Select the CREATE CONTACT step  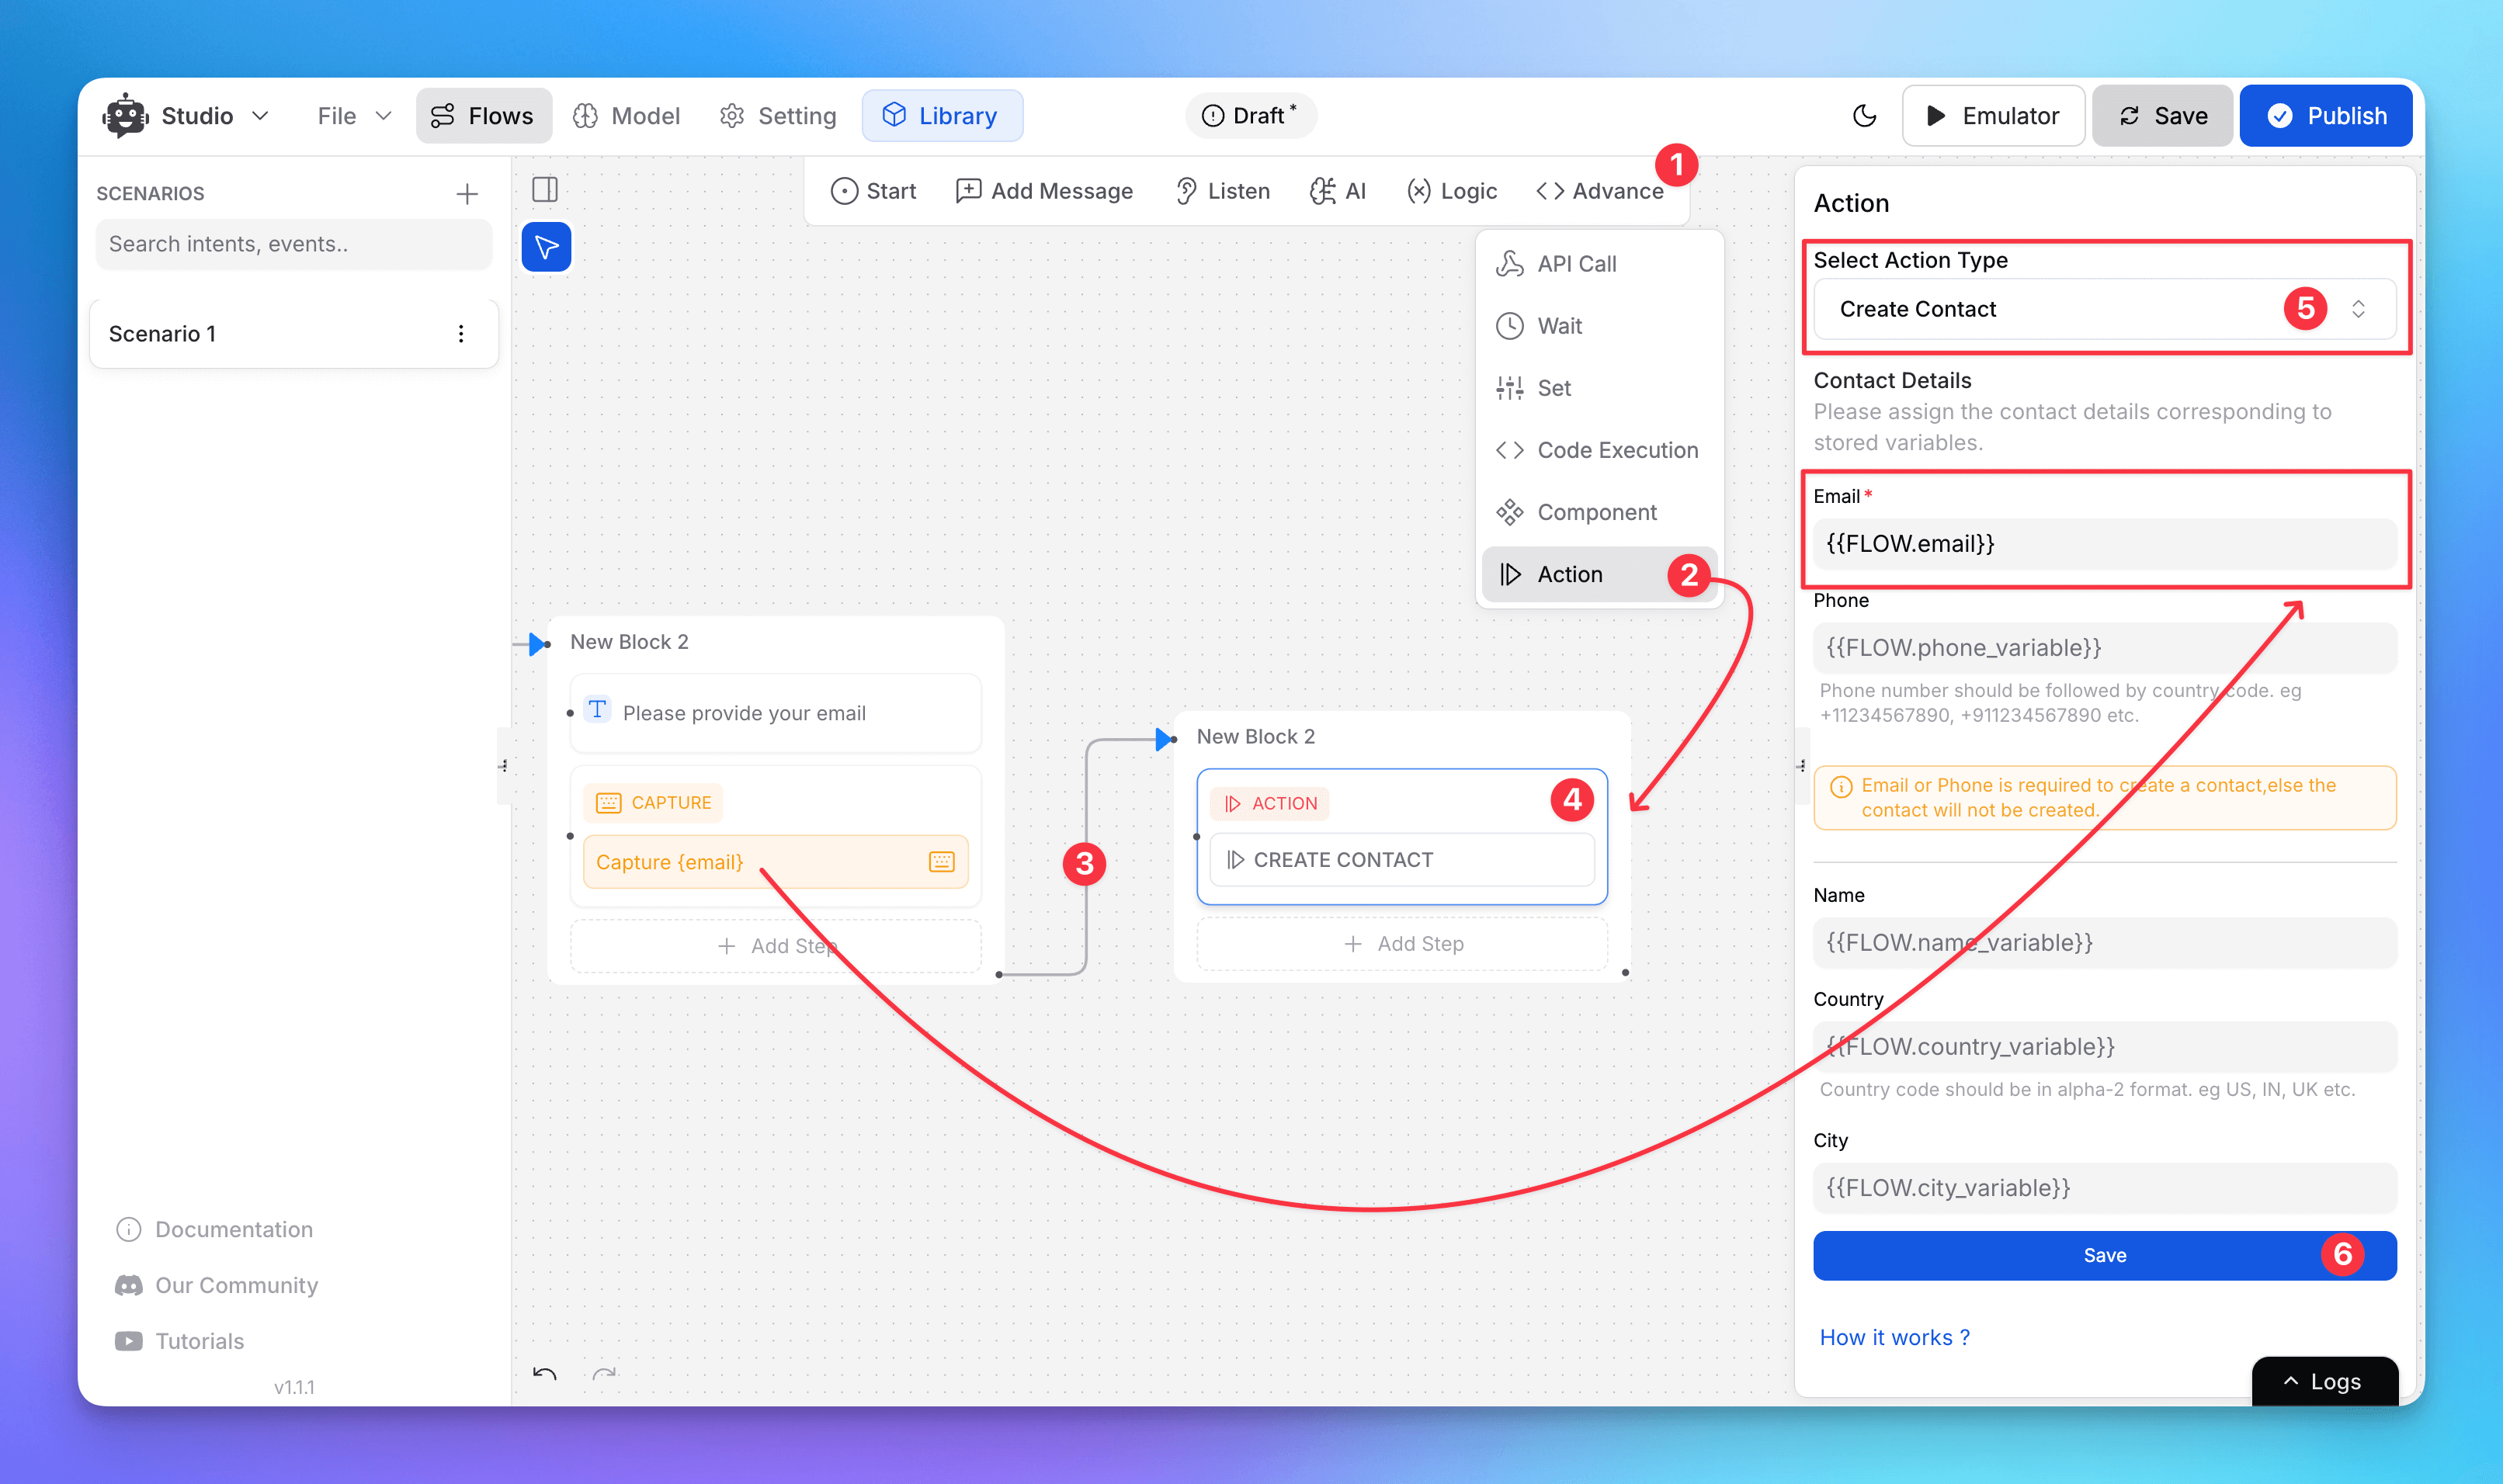click(1401, 860)
